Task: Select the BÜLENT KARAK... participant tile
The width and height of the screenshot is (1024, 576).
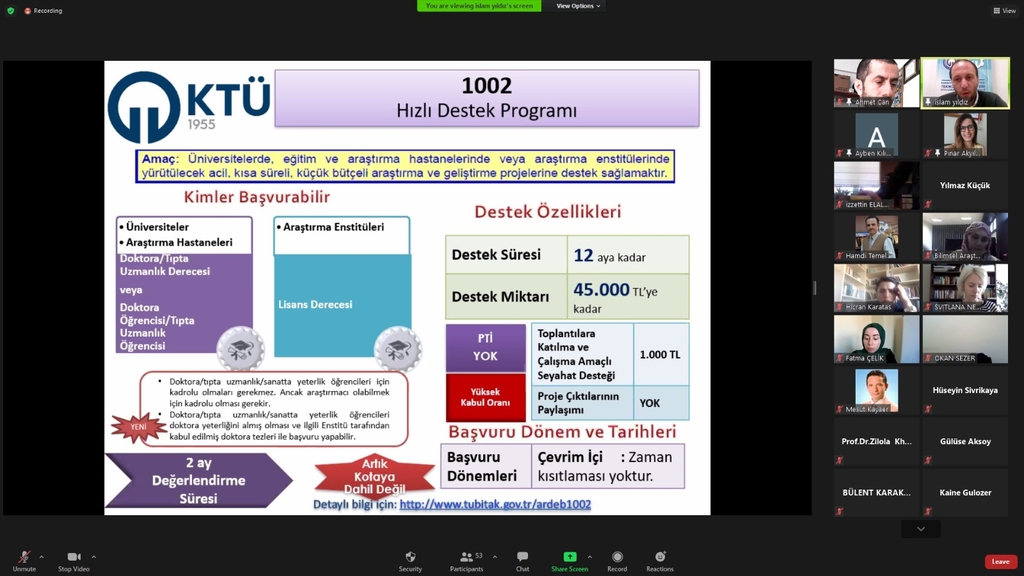Action: tap(876, 493)
